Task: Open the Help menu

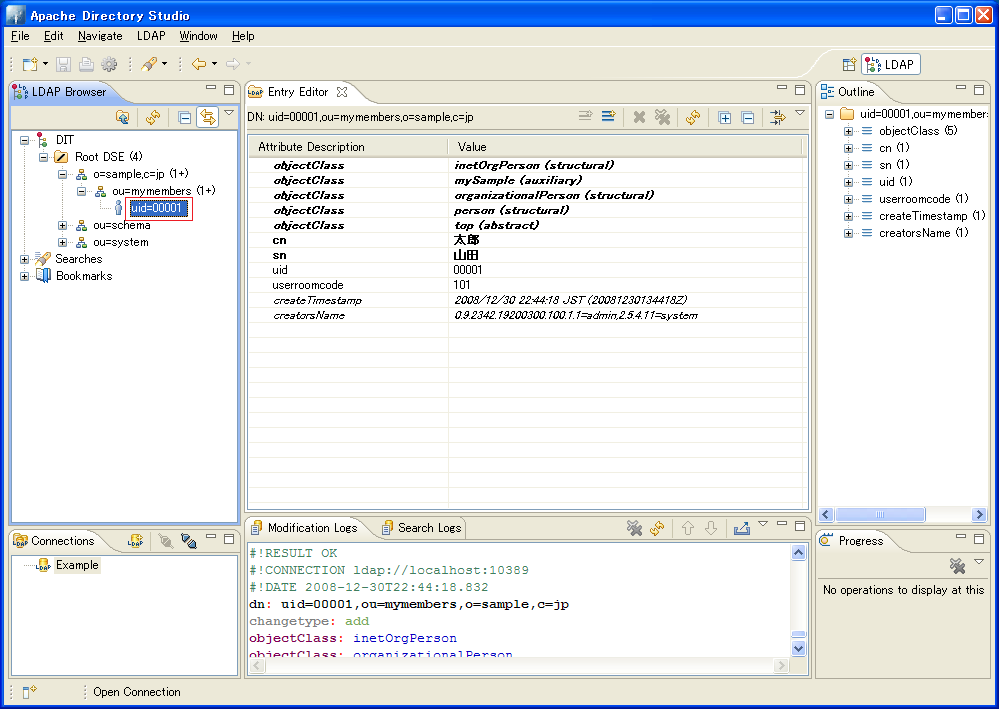Action: point(243,36)
